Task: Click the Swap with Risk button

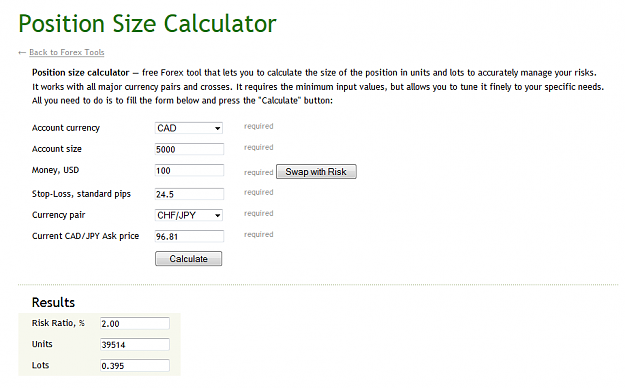Action: [316, 171]
